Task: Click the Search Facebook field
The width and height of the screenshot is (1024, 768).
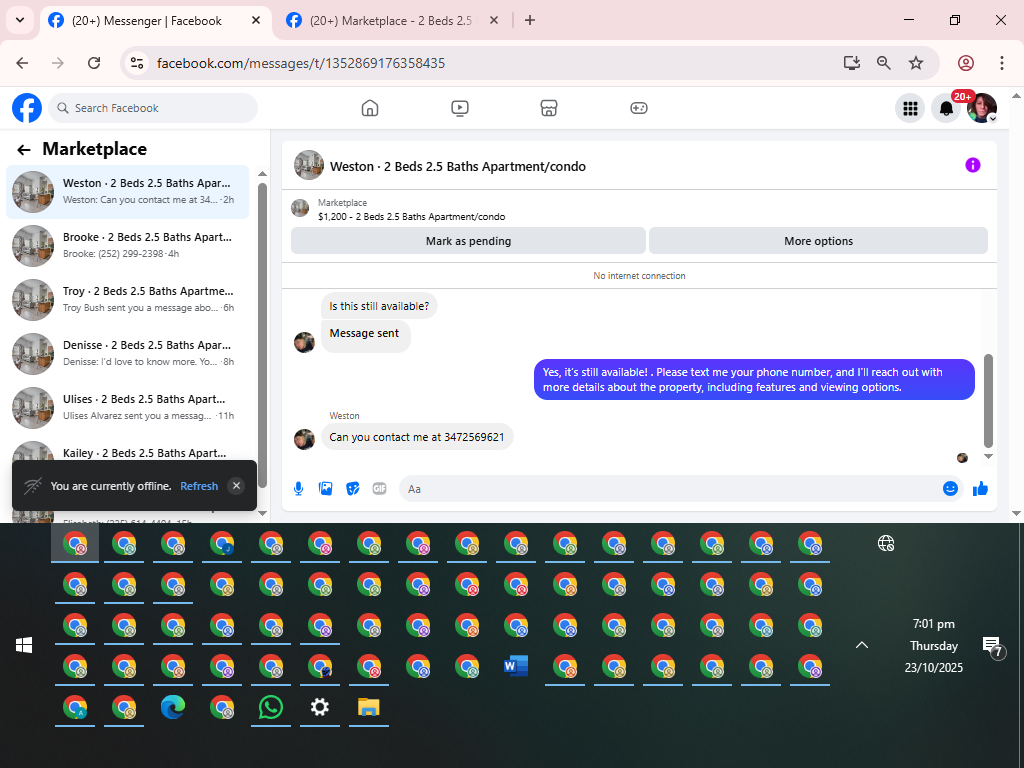Action: [153, 108]
